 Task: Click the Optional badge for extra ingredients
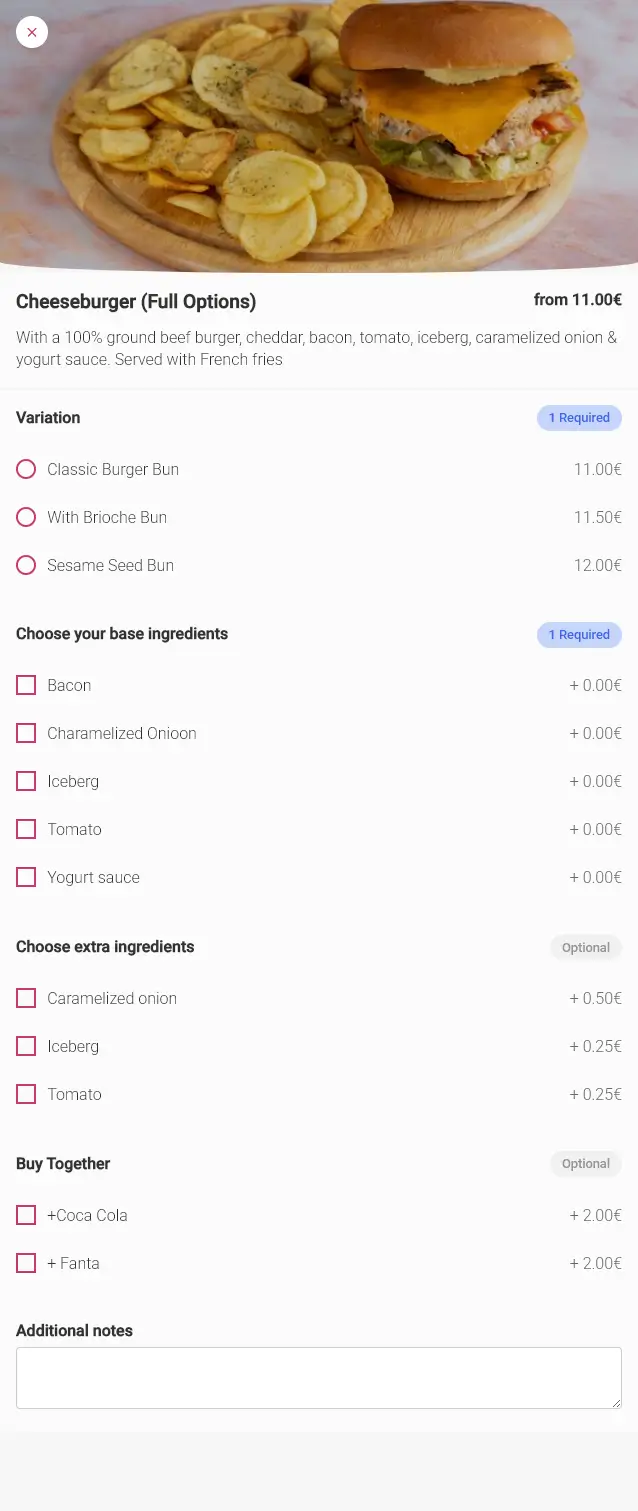(x=585, y=947)
